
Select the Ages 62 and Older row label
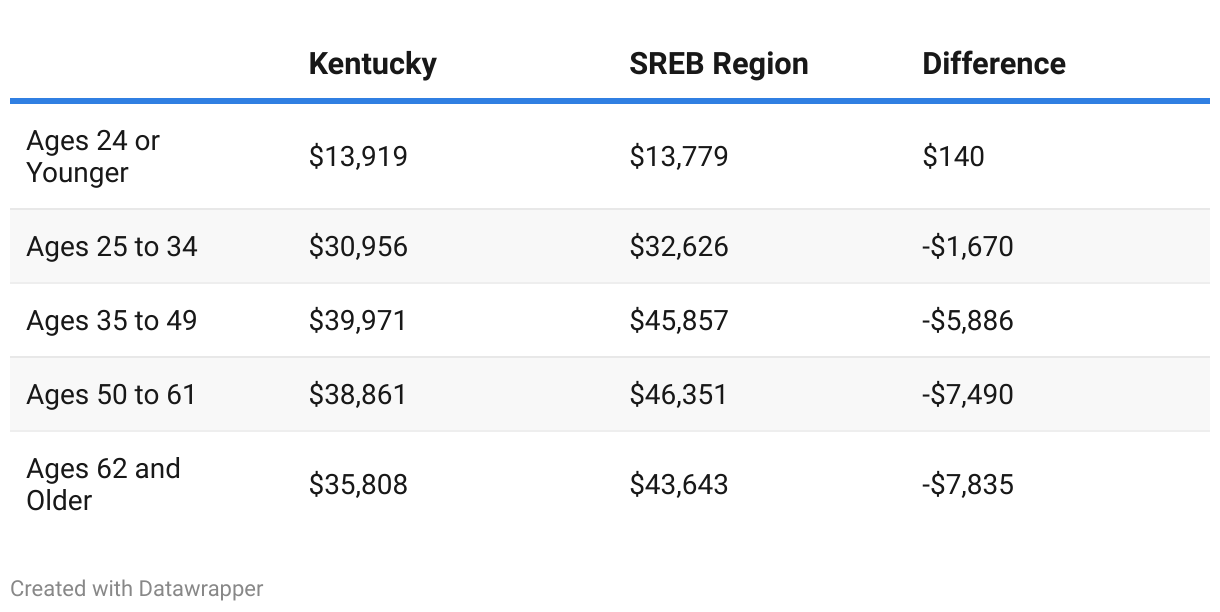[x=103, y=484]
